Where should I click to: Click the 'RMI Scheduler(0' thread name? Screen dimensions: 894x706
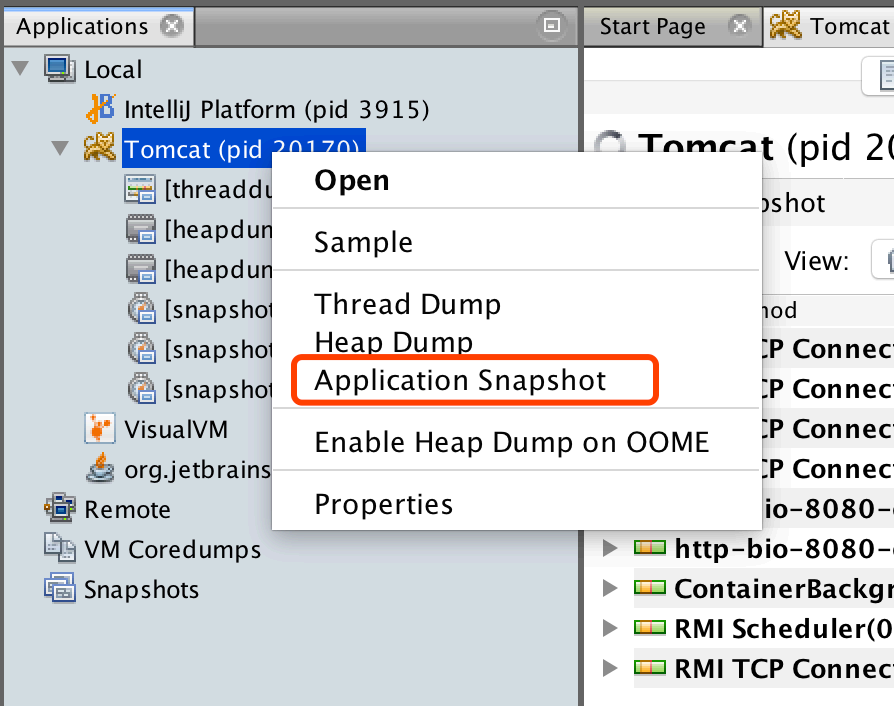click(783, 628)
